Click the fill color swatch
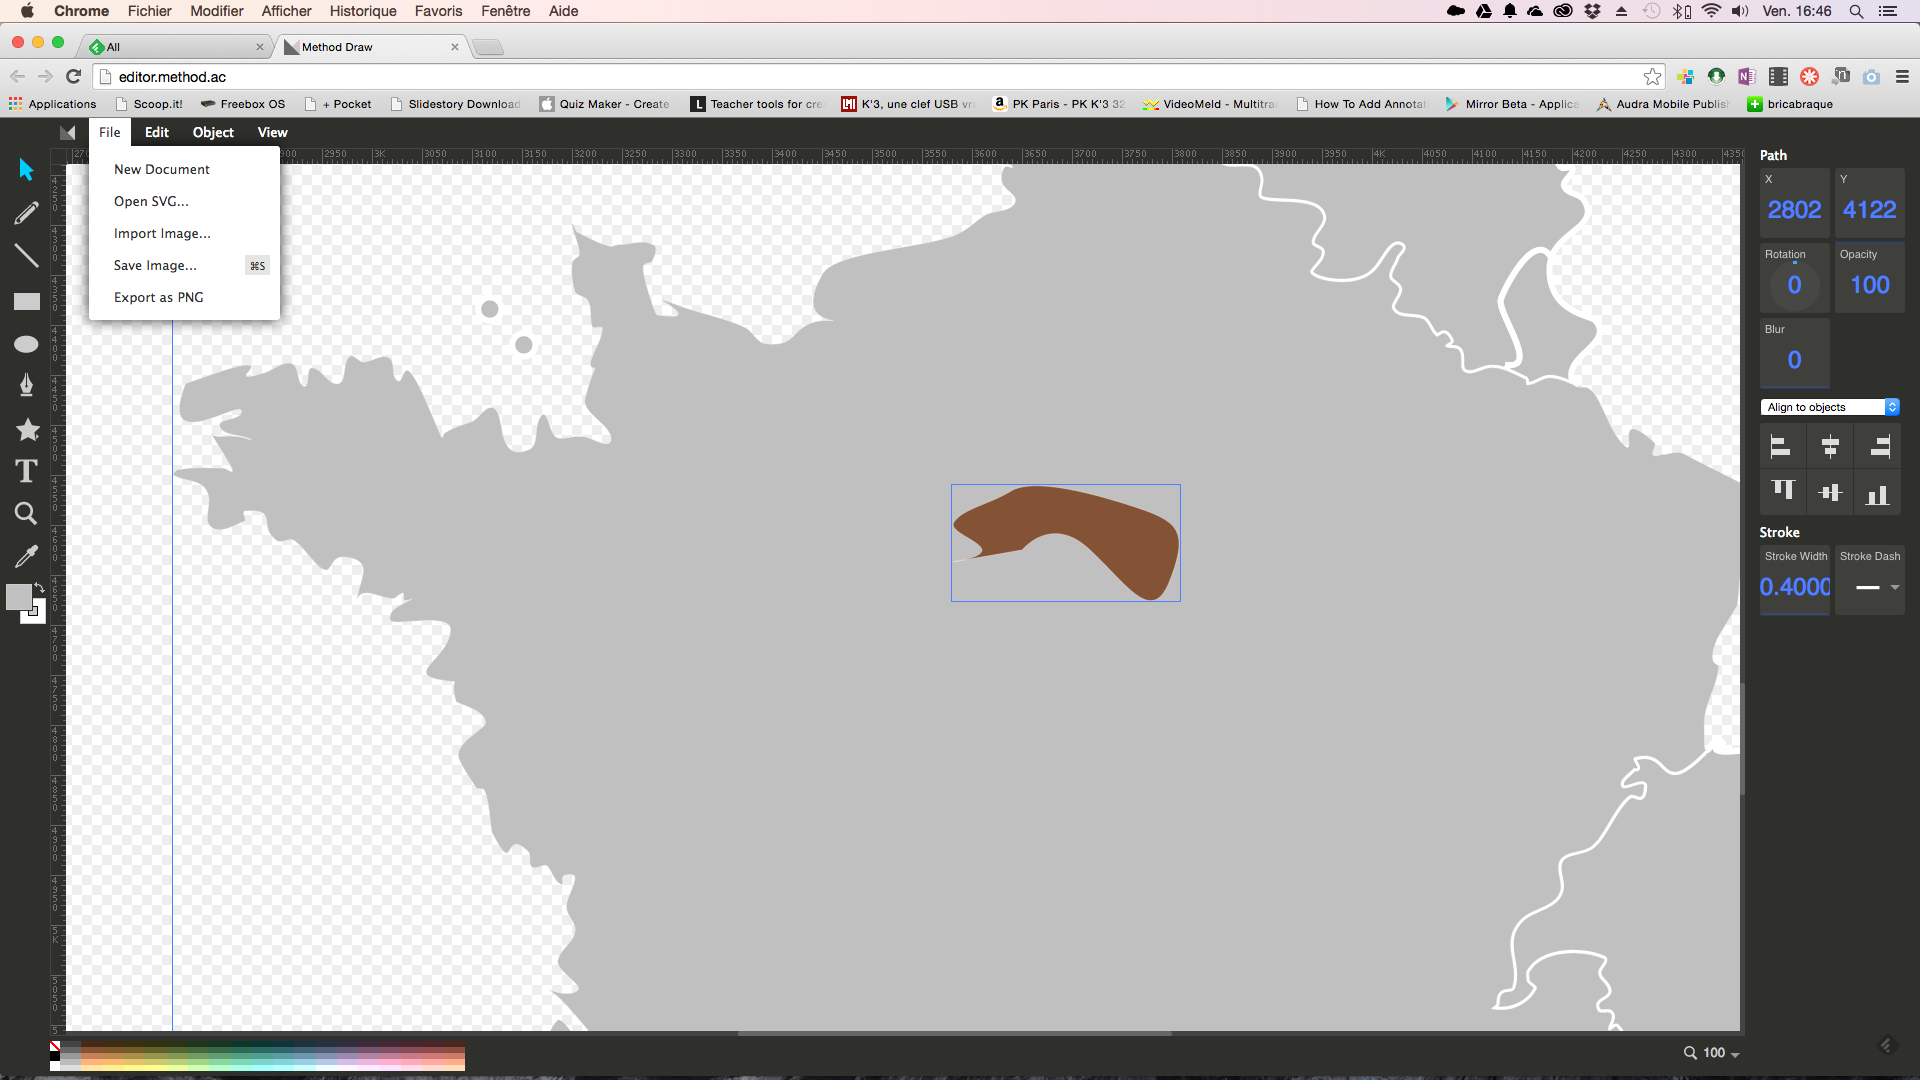 [18, 596]
